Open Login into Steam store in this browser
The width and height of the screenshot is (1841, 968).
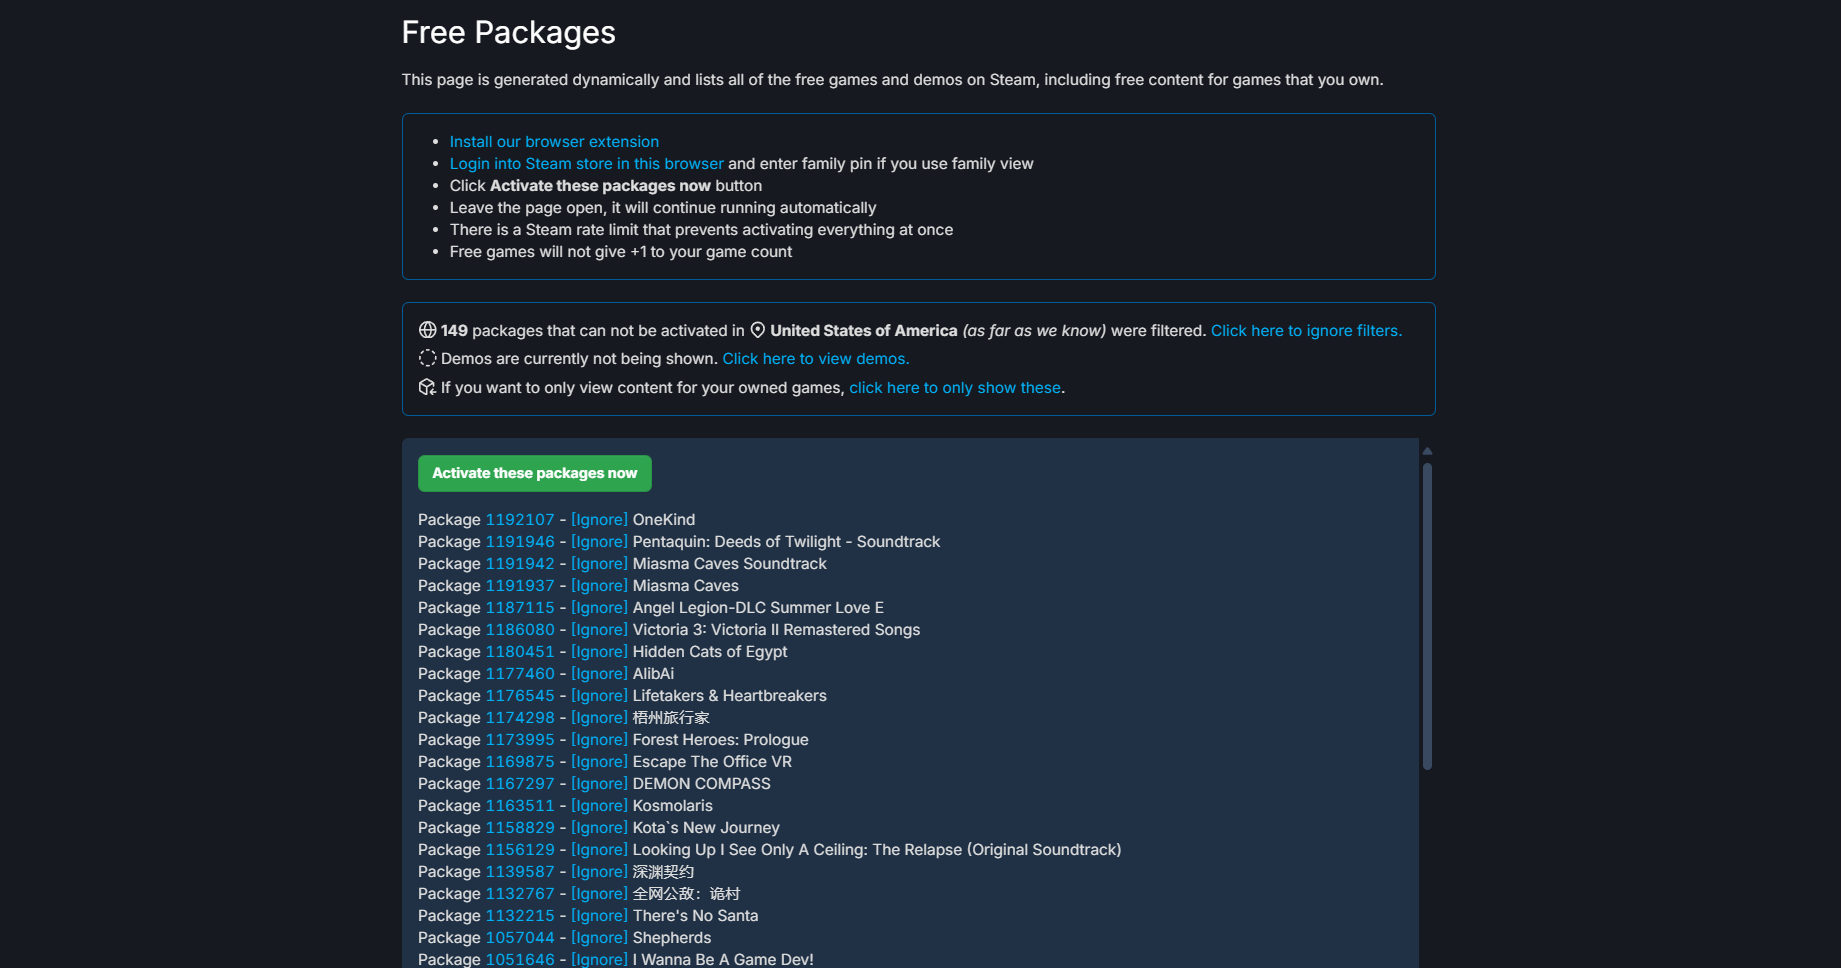point(586,164)
